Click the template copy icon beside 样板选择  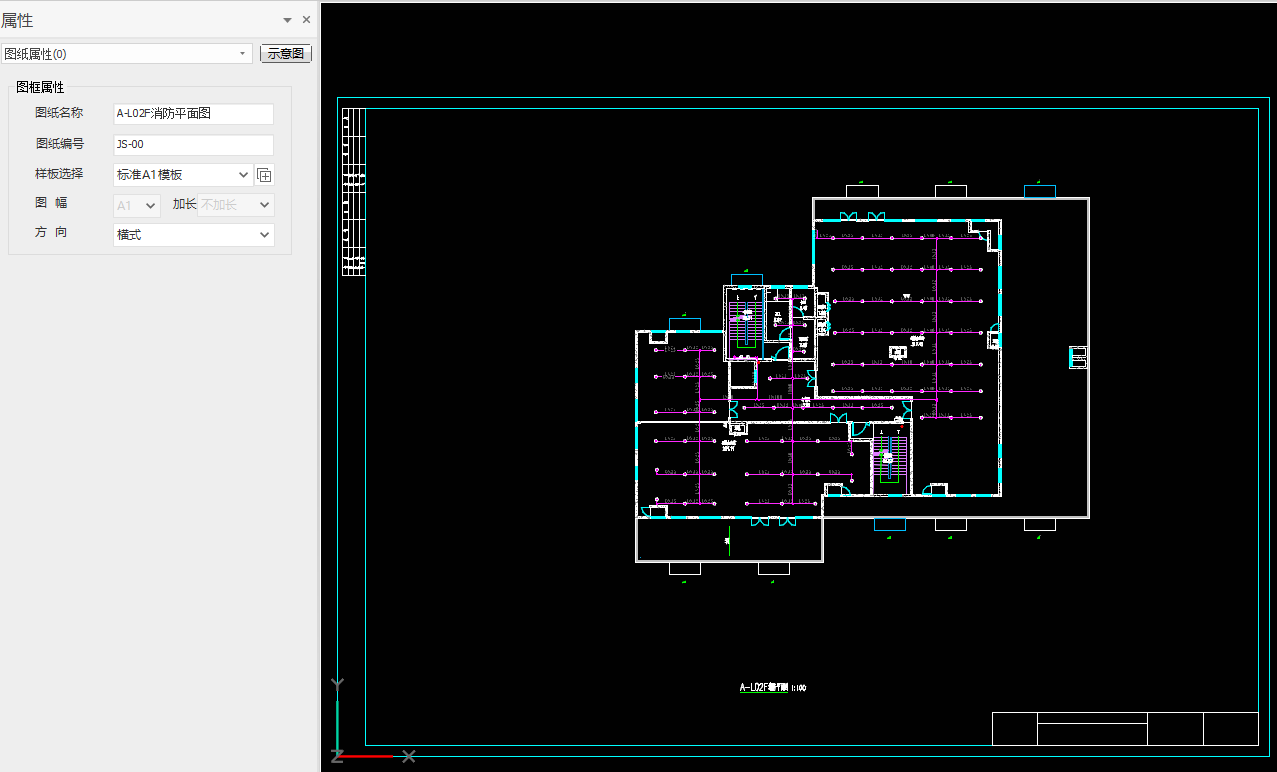(264, 175)
